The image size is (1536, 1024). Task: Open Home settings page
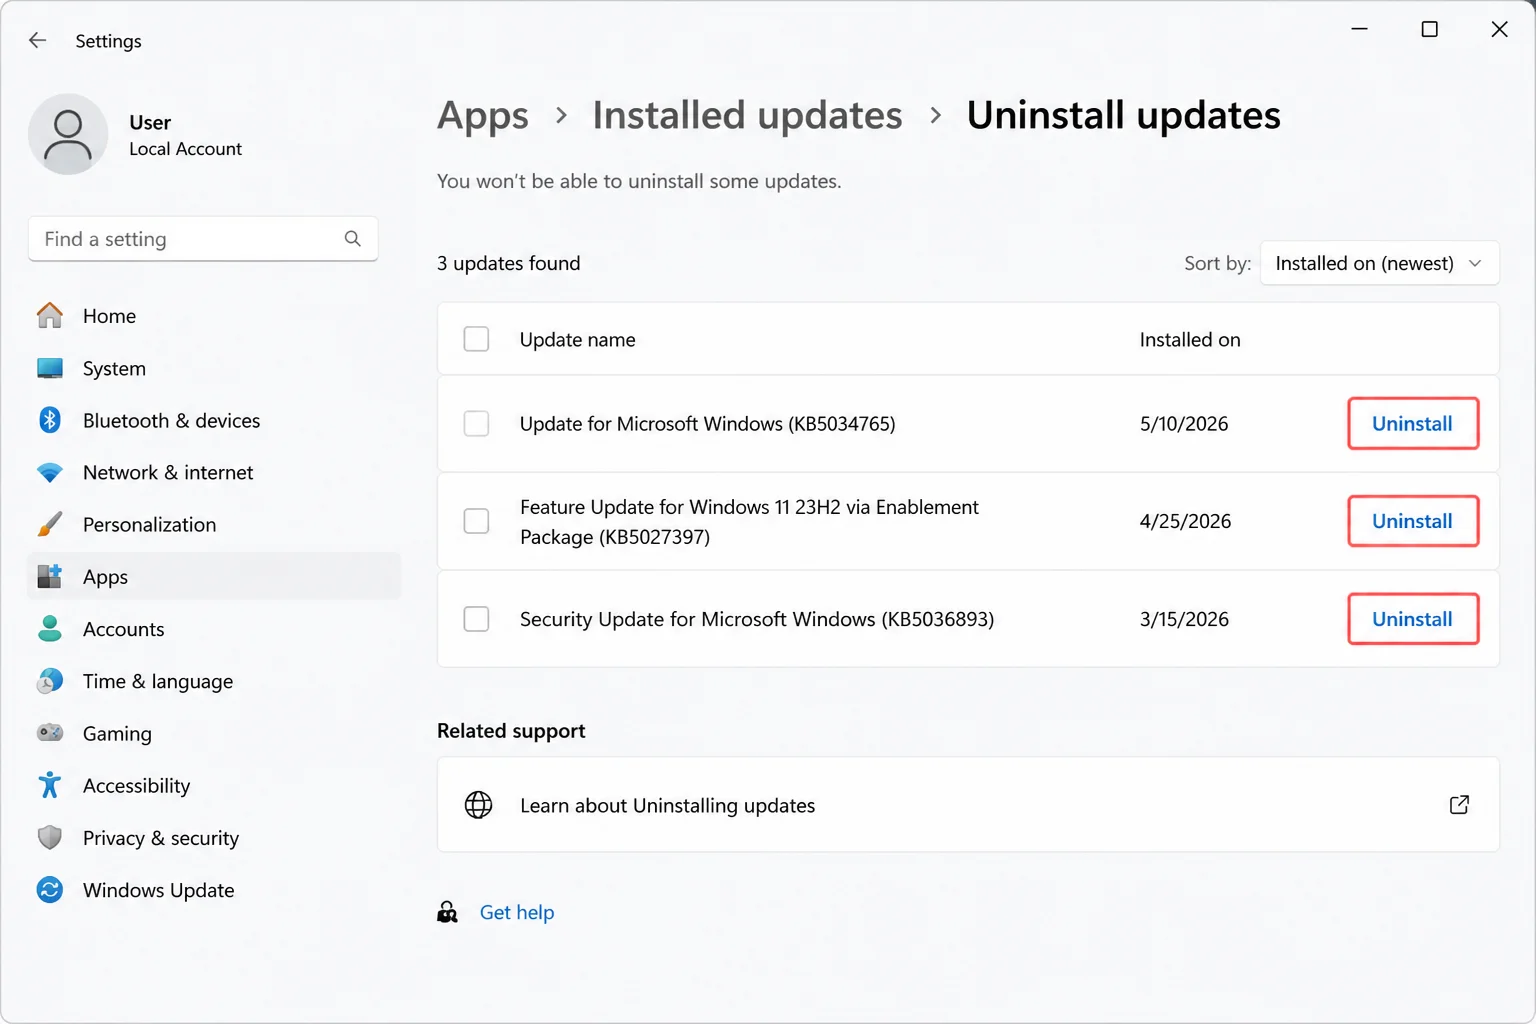point(214,316)
